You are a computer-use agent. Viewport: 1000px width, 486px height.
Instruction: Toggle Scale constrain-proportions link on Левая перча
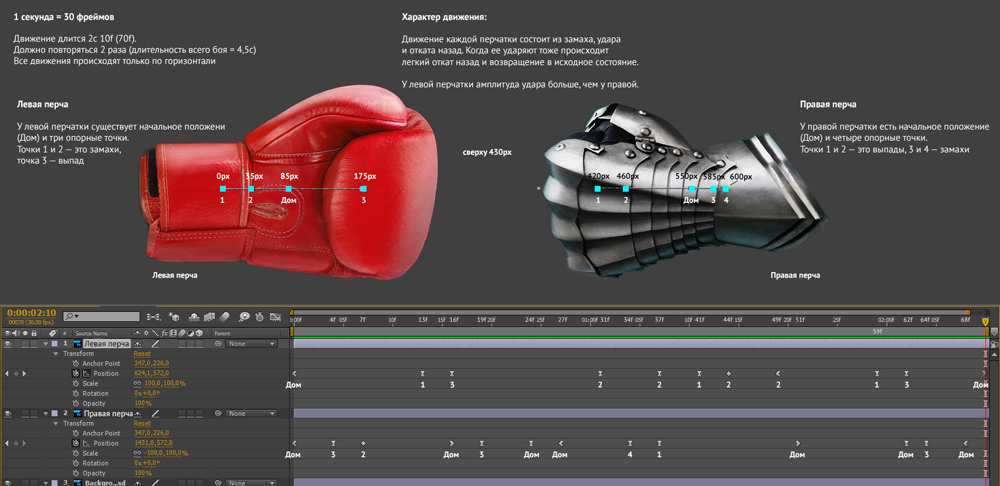137,383
